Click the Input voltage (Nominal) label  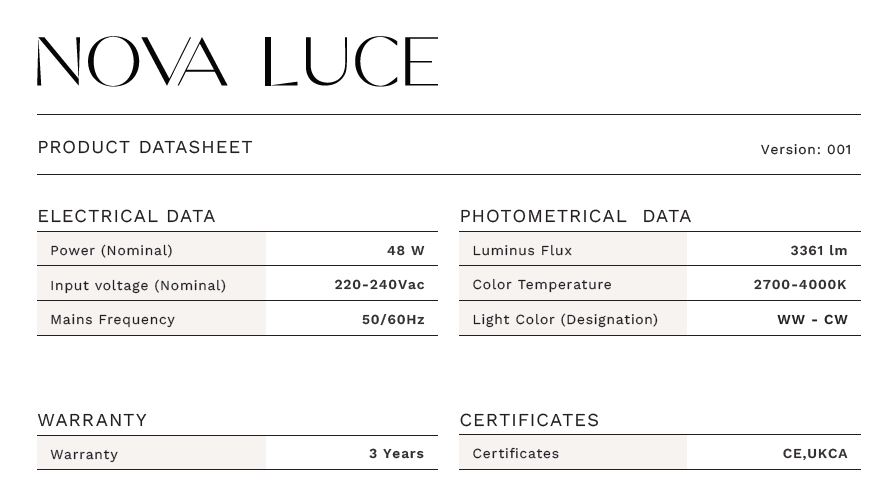click(138, 285)
